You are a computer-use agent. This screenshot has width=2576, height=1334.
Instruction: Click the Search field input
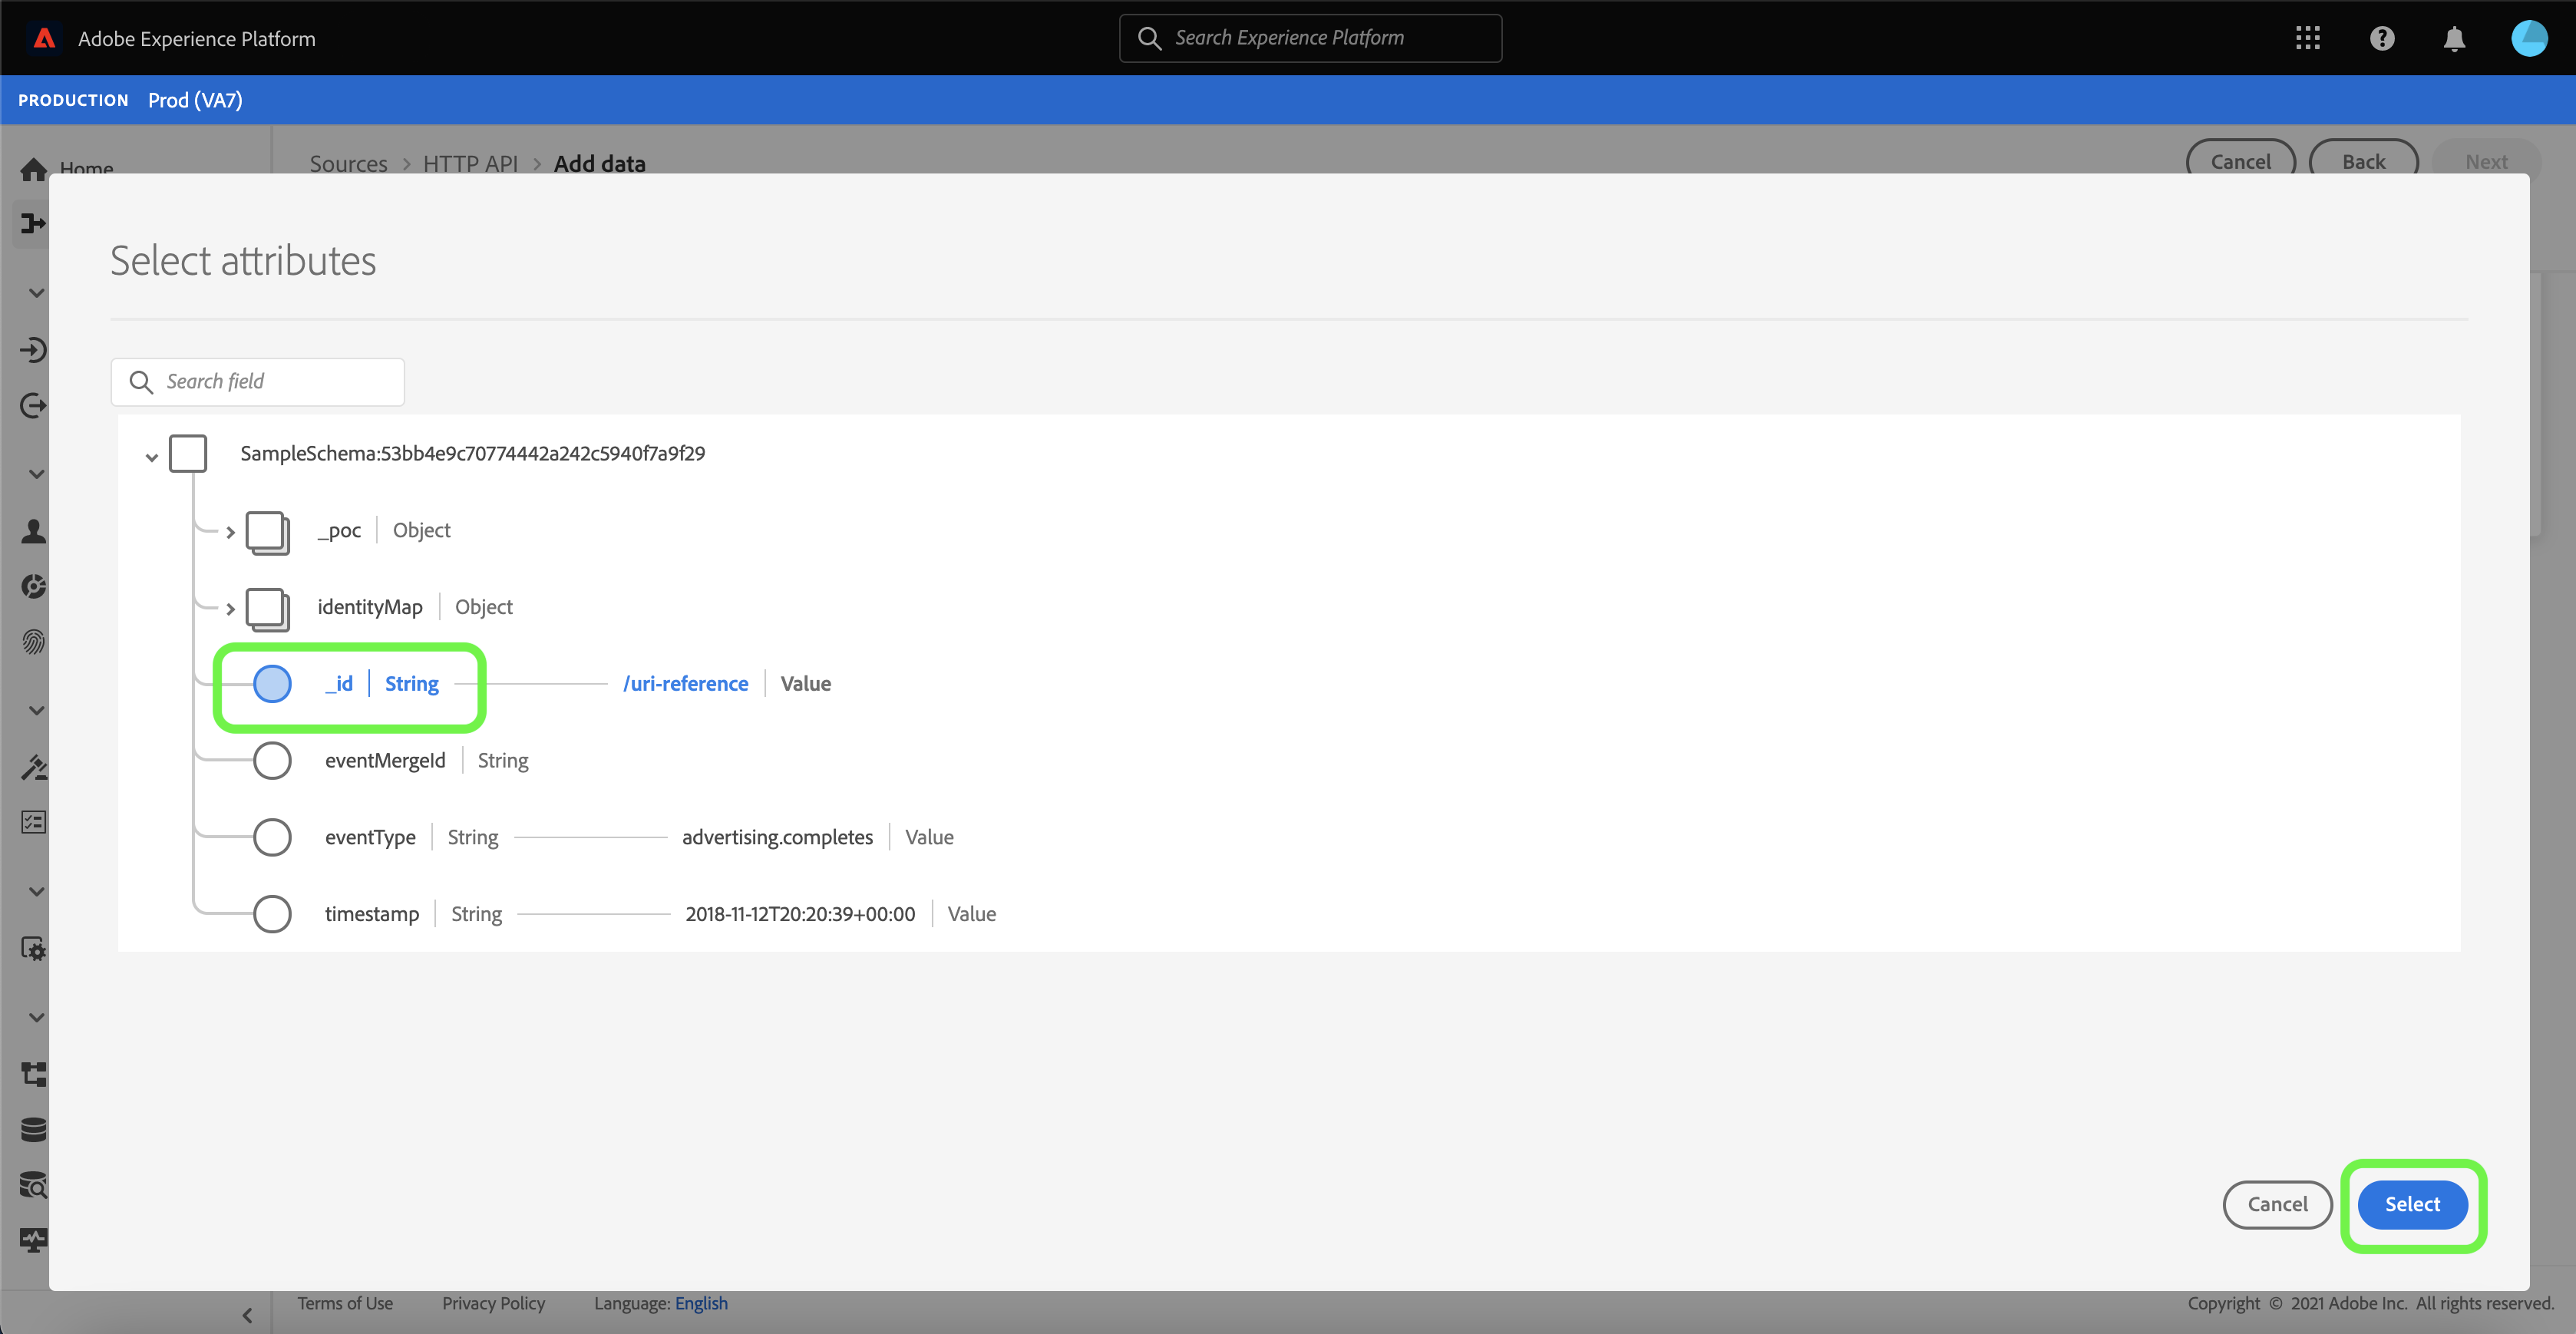pos(270,381)
